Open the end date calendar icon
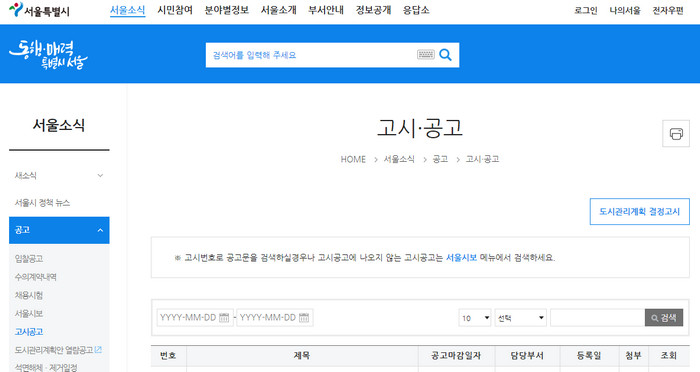 click(304, 318)
